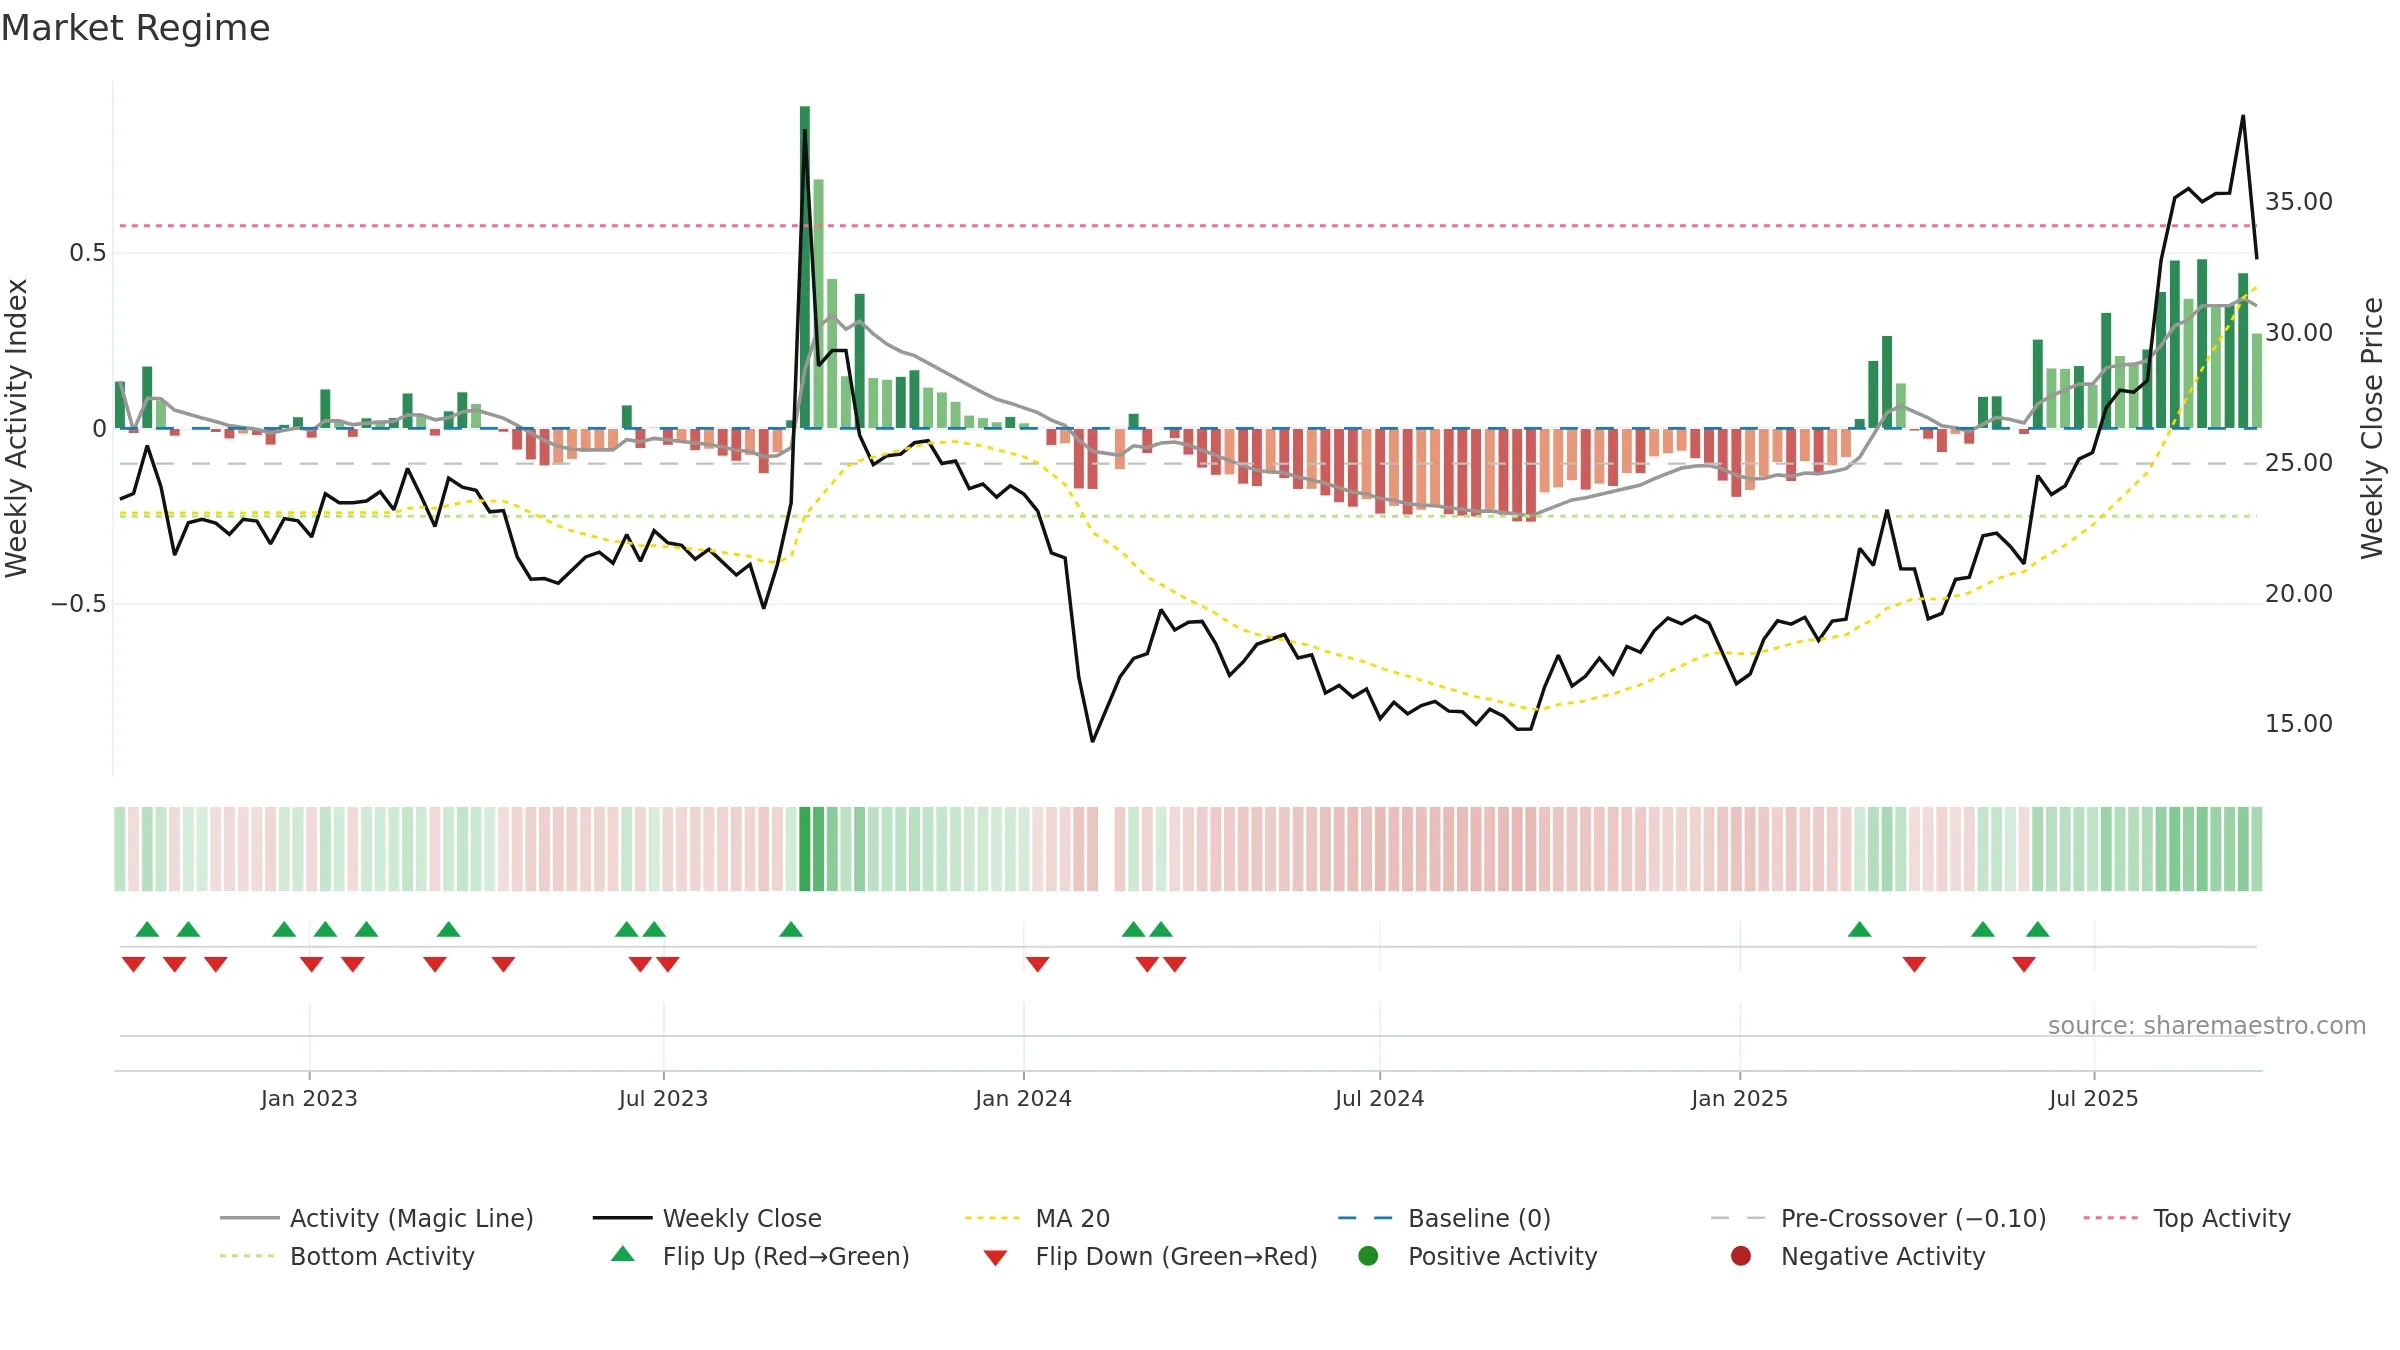
Task: Click the Market Regime chart title
Action: pos(135,28)
